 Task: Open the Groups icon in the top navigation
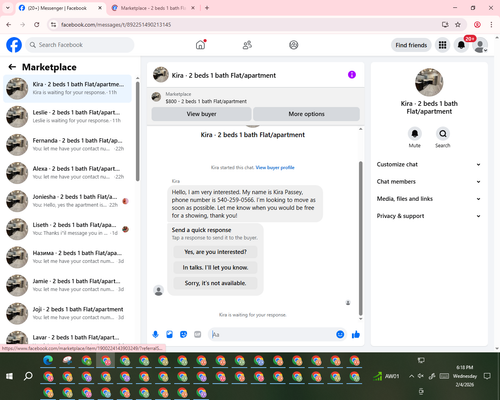[294, 45]
